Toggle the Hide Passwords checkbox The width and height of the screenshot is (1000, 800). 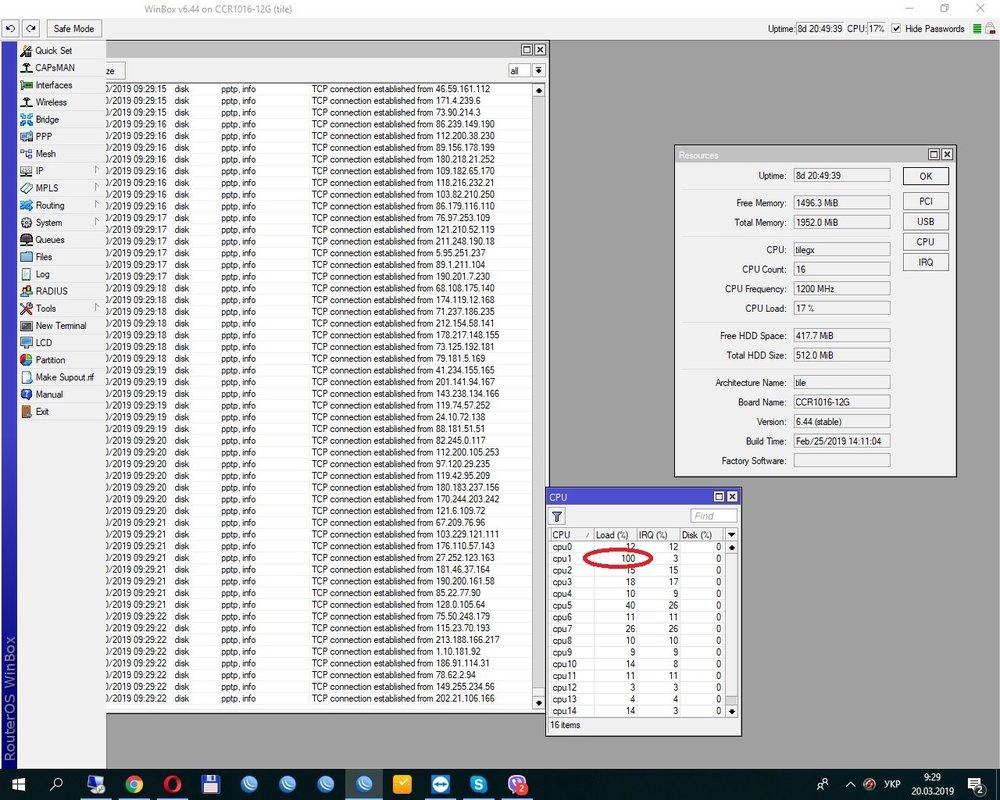[x=896, y=29]
